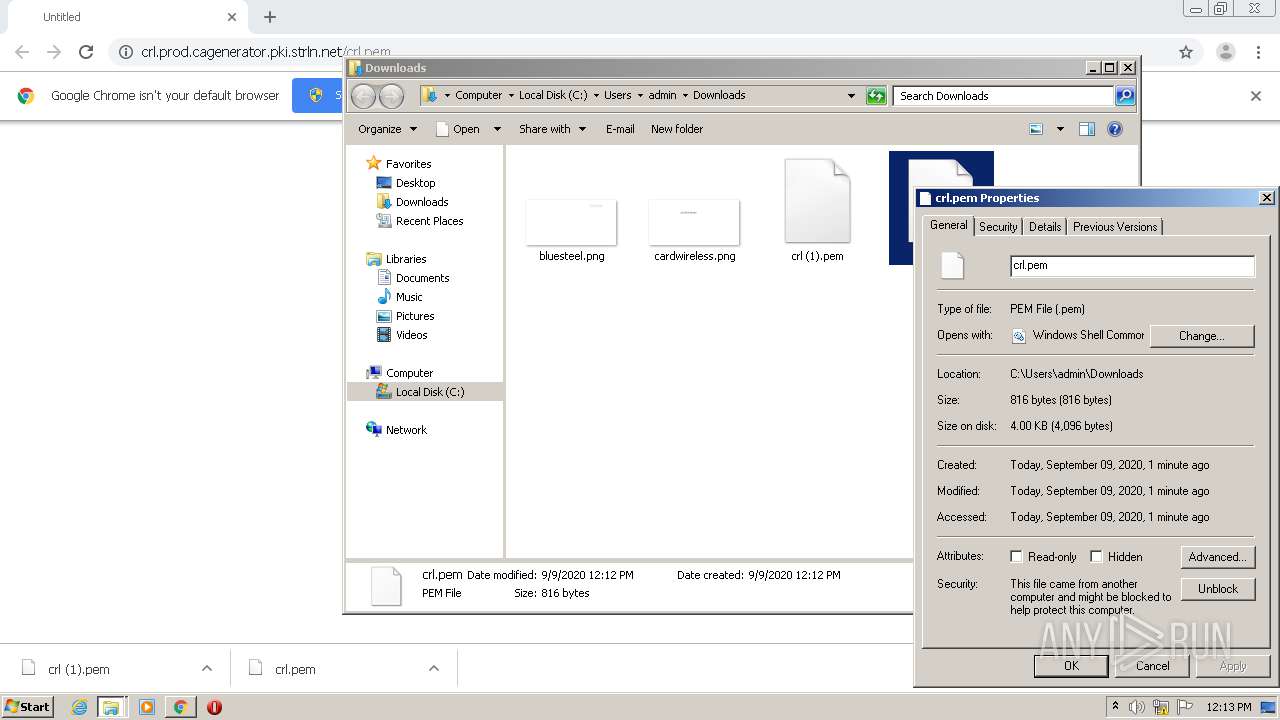
Task: Bookmark this page with the star icon
Action: tap(1186, 52)
